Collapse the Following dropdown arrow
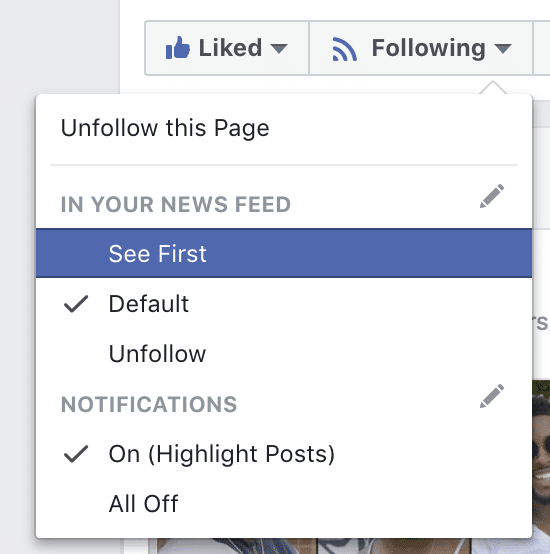 point(503,49)
